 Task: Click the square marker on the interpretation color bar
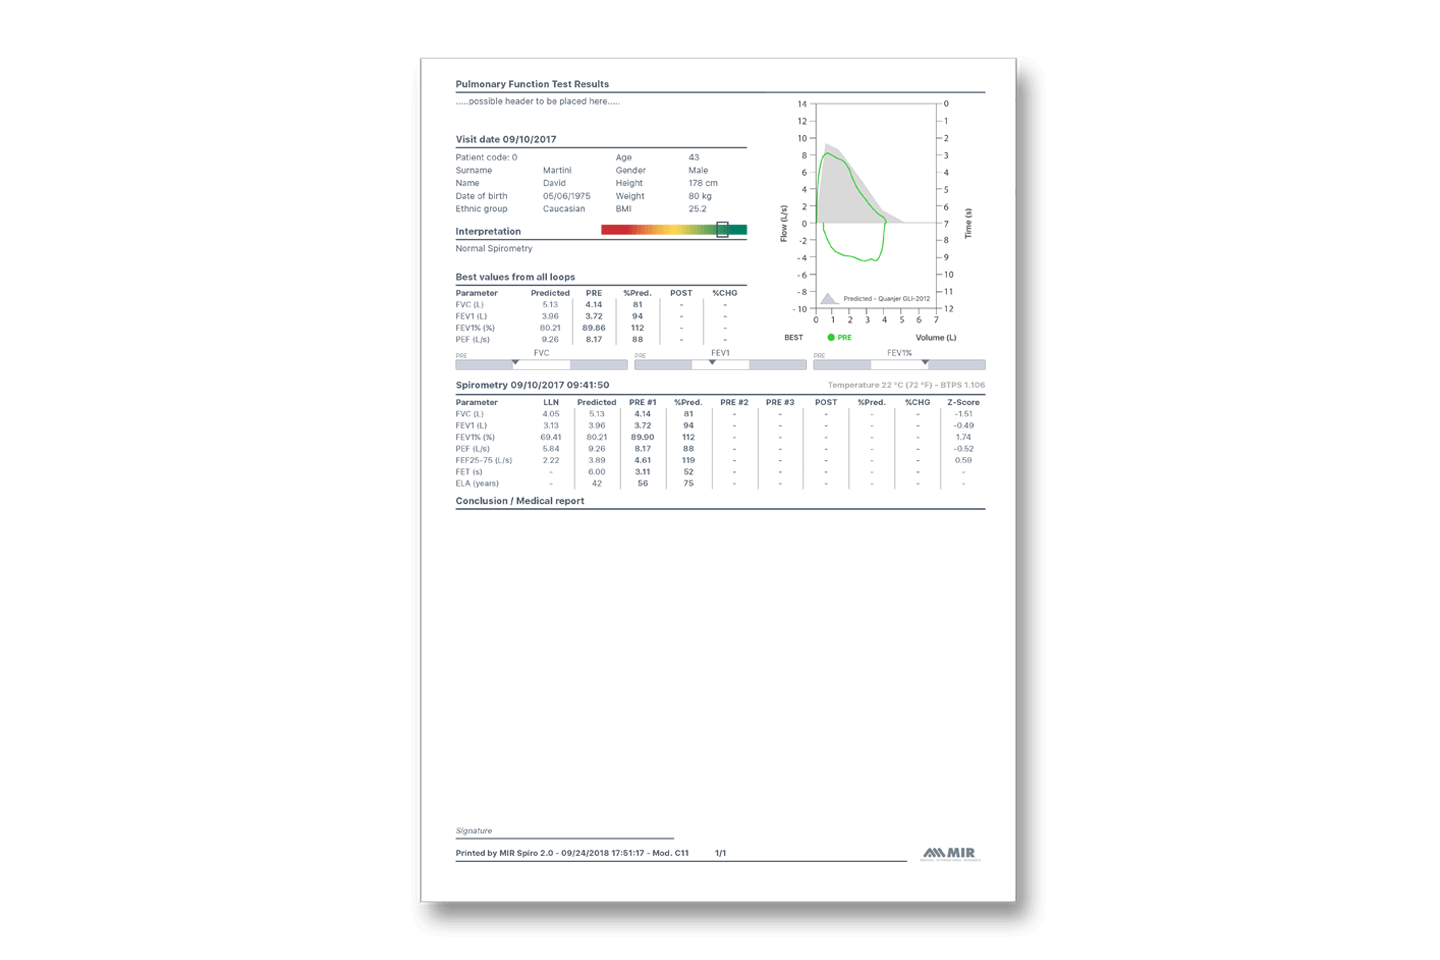coord(722,230)
